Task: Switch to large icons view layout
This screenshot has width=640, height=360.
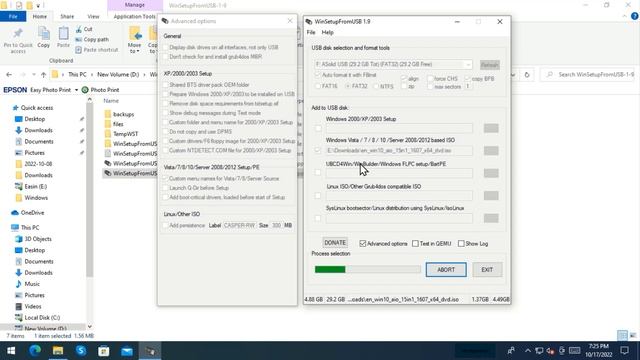Action: [633, 336]
